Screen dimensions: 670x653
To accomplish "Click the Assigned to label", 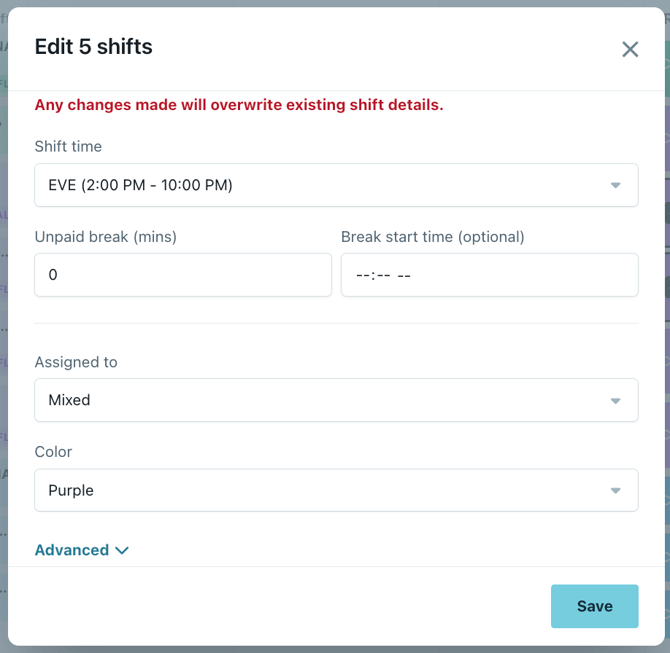I will pos(76,362).
